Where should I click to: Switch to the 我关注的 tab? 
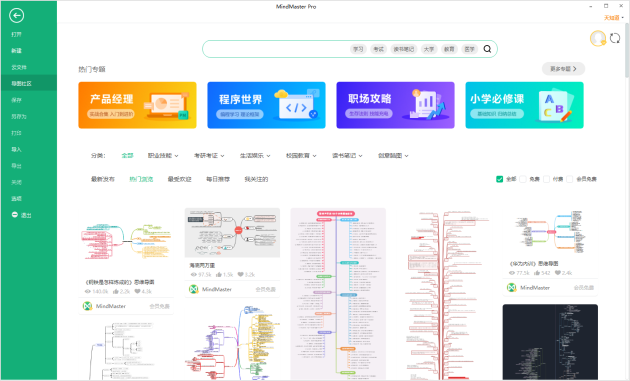[256, 179]
